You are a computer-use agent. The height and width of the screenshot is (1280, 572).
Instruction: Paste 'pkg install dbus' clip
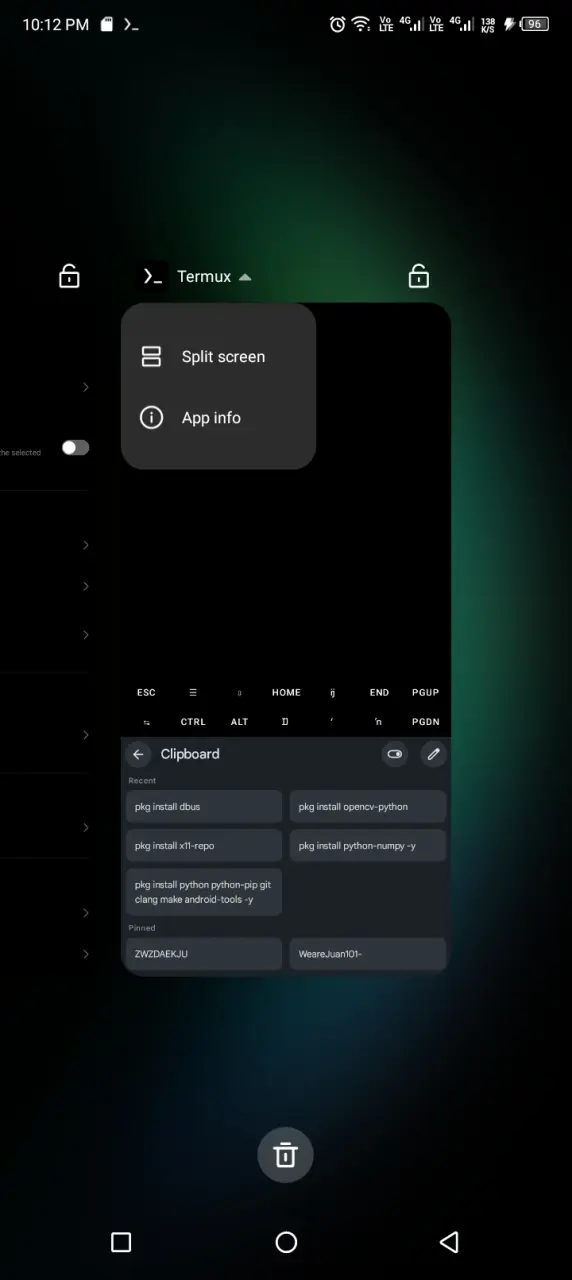click(204, 807)
